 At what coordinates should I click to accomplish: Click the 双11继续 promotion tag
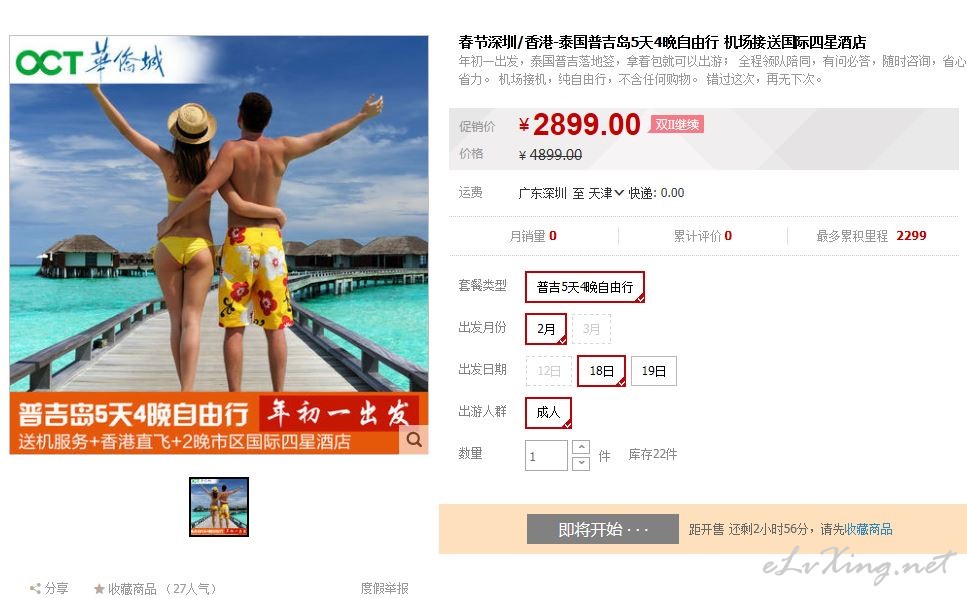(677, 125)
